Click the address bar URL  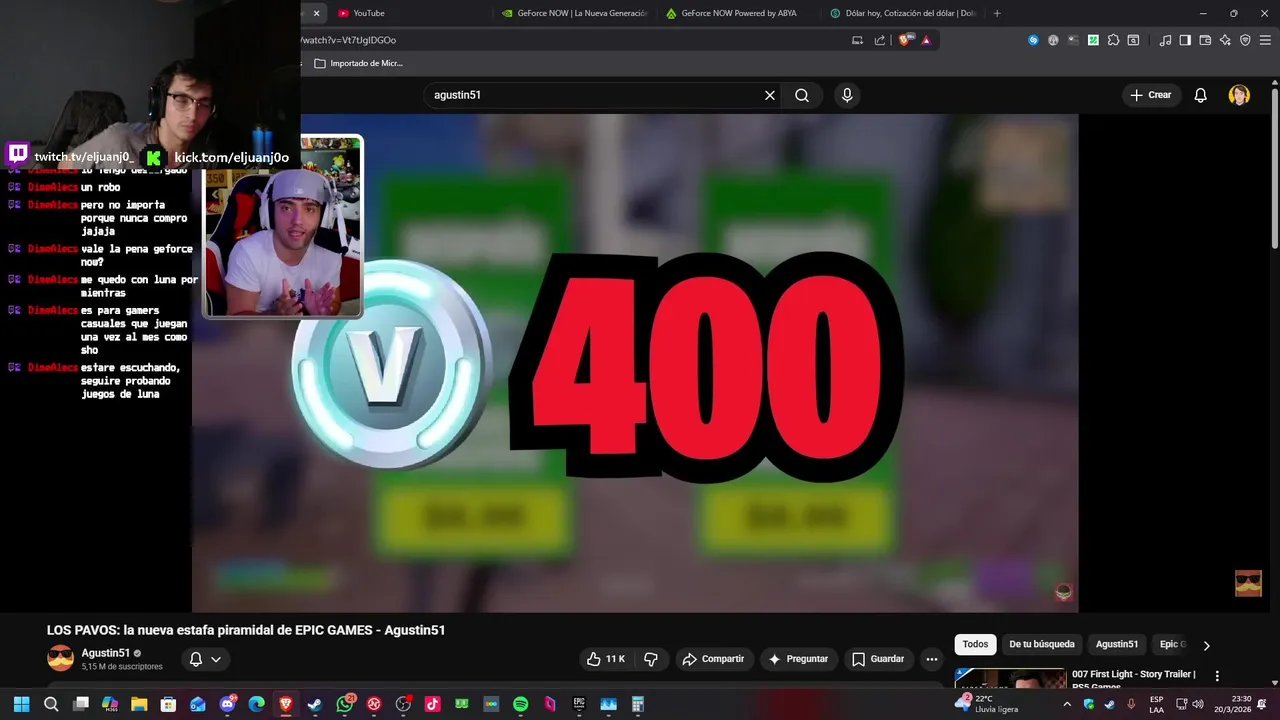click(x=570, y=40)
